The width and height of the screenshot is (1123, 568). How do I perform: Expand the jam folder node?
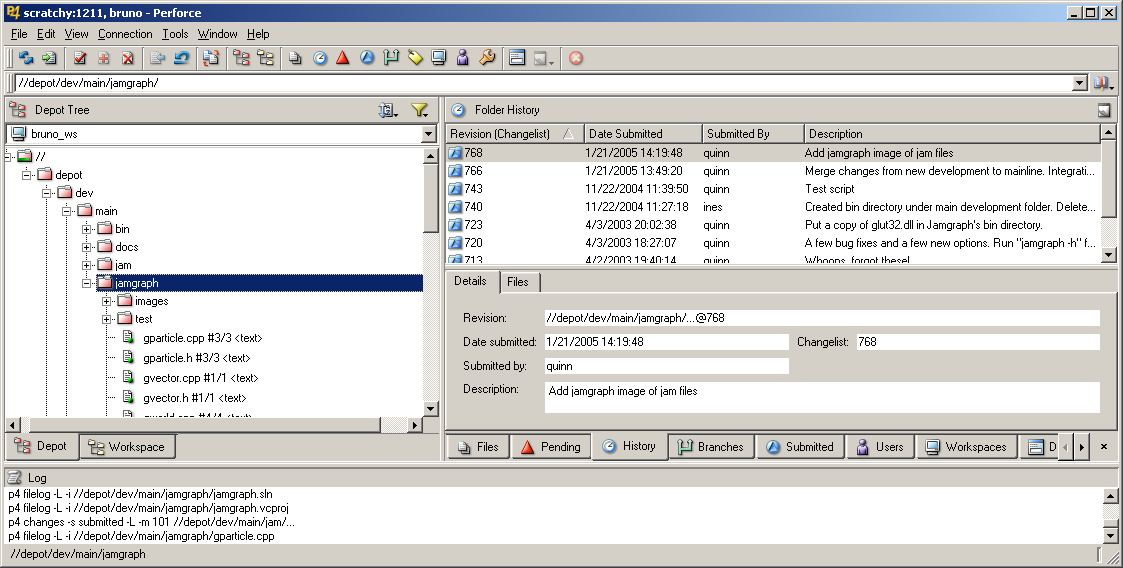pyautogui.click(x=87, y=265)
